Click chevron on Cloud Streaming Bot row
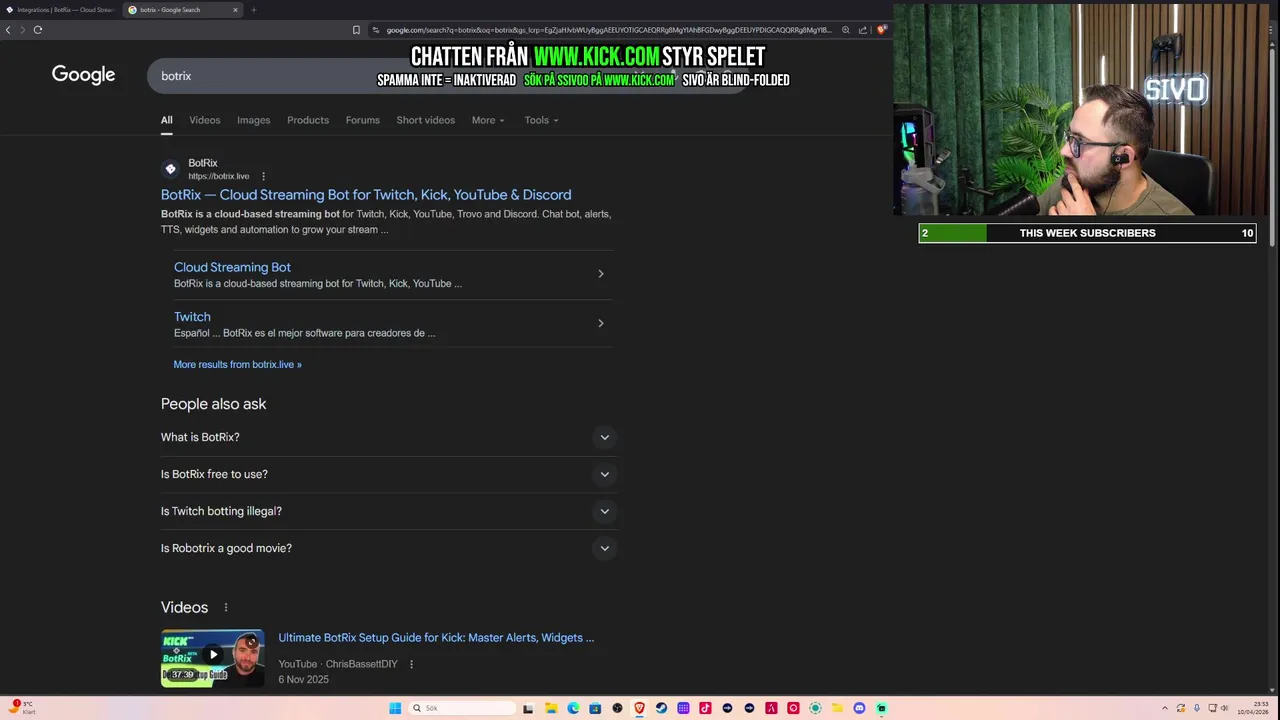Screen dimensions: 1280x720 coord(601,274)
